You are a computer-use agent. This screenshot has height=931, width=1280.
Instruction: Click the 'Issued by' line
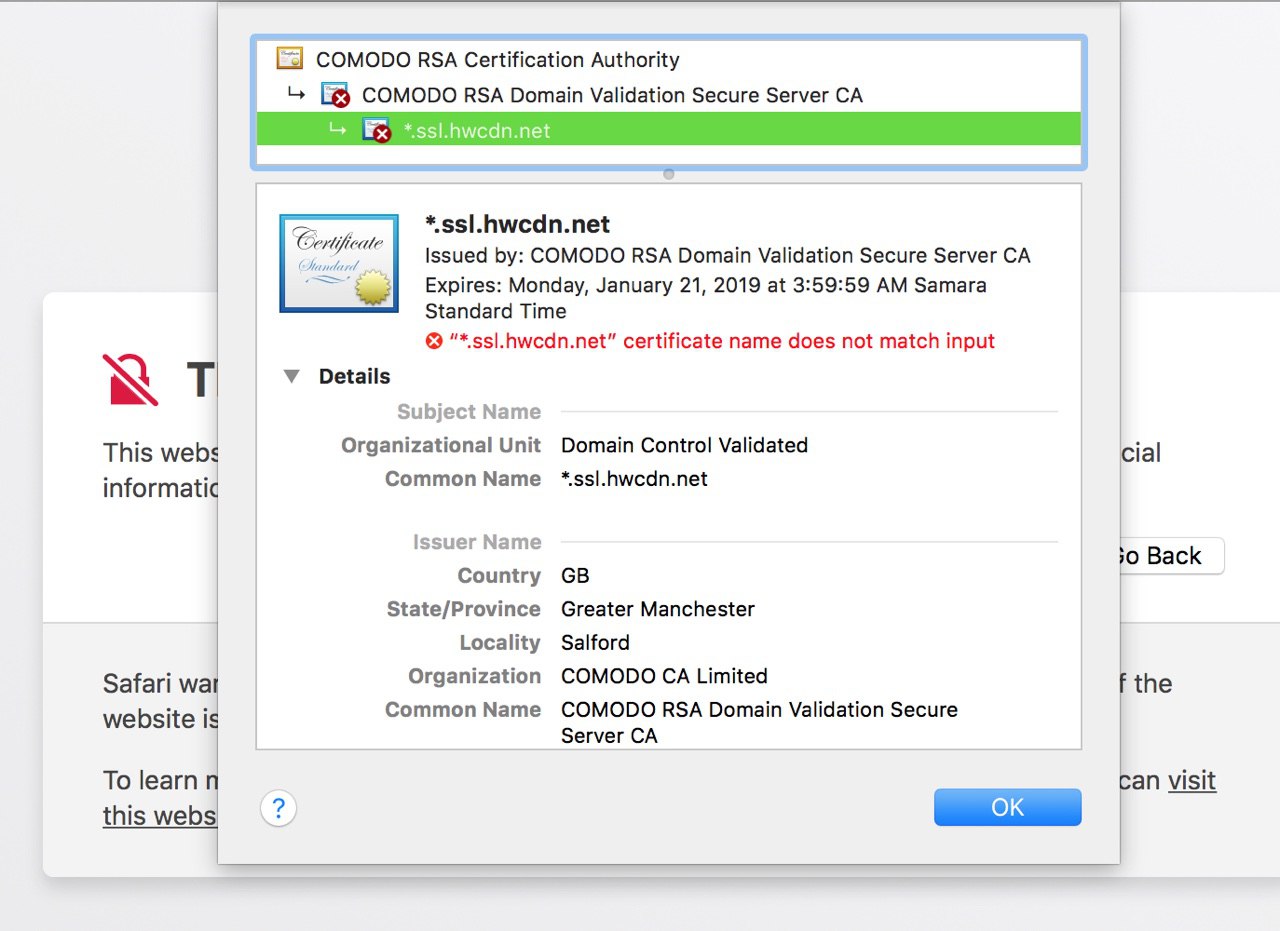pos(728,256)
